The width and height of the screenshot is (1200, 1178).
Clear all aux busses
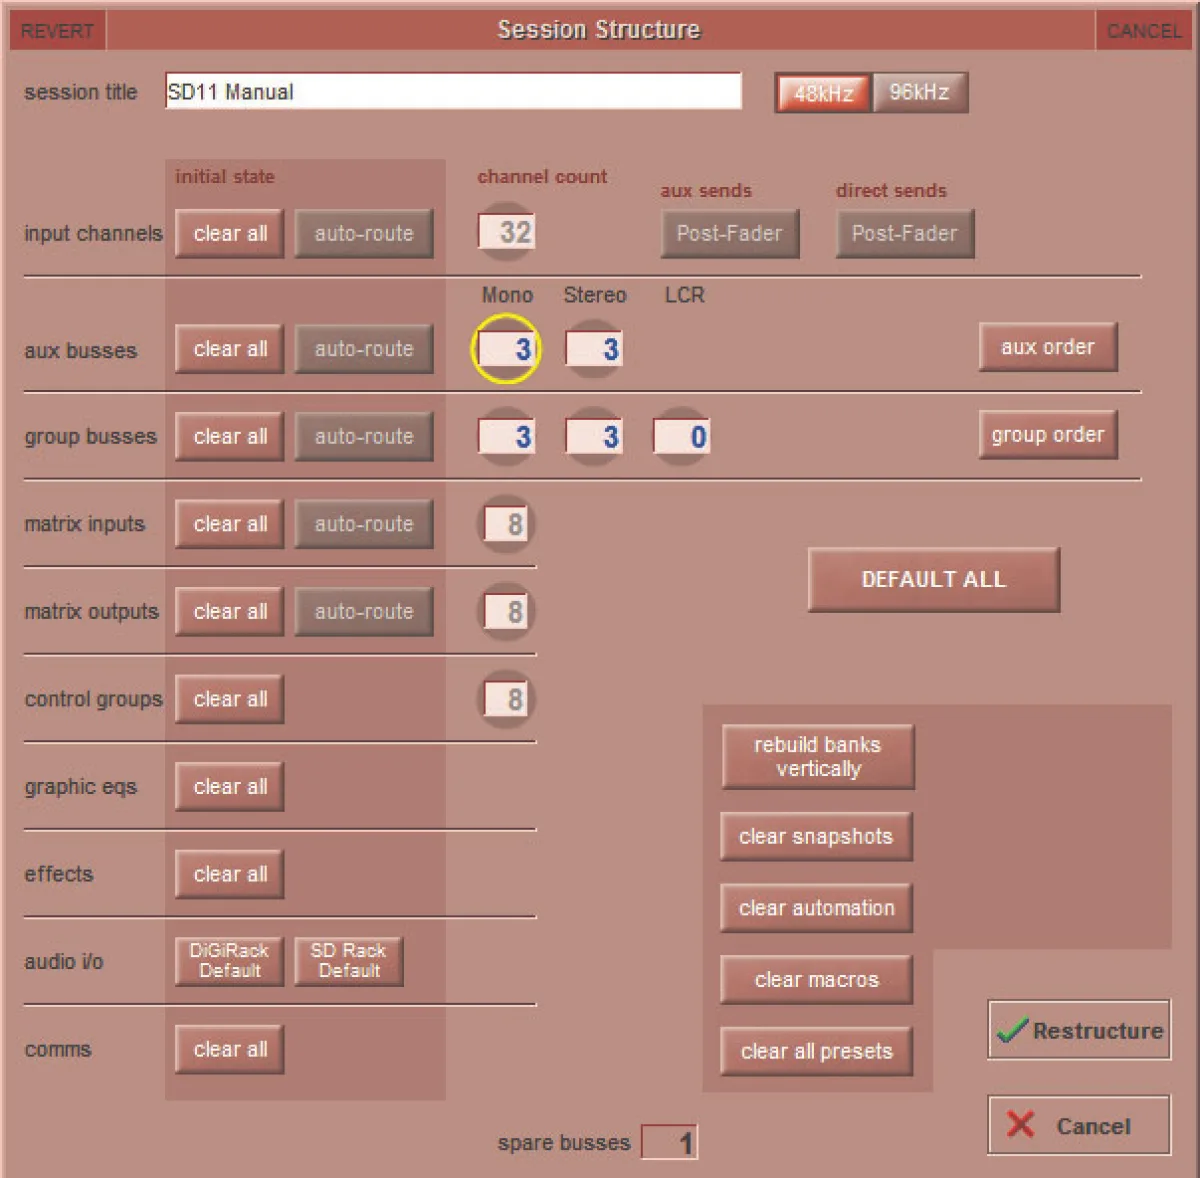point(230,349)
